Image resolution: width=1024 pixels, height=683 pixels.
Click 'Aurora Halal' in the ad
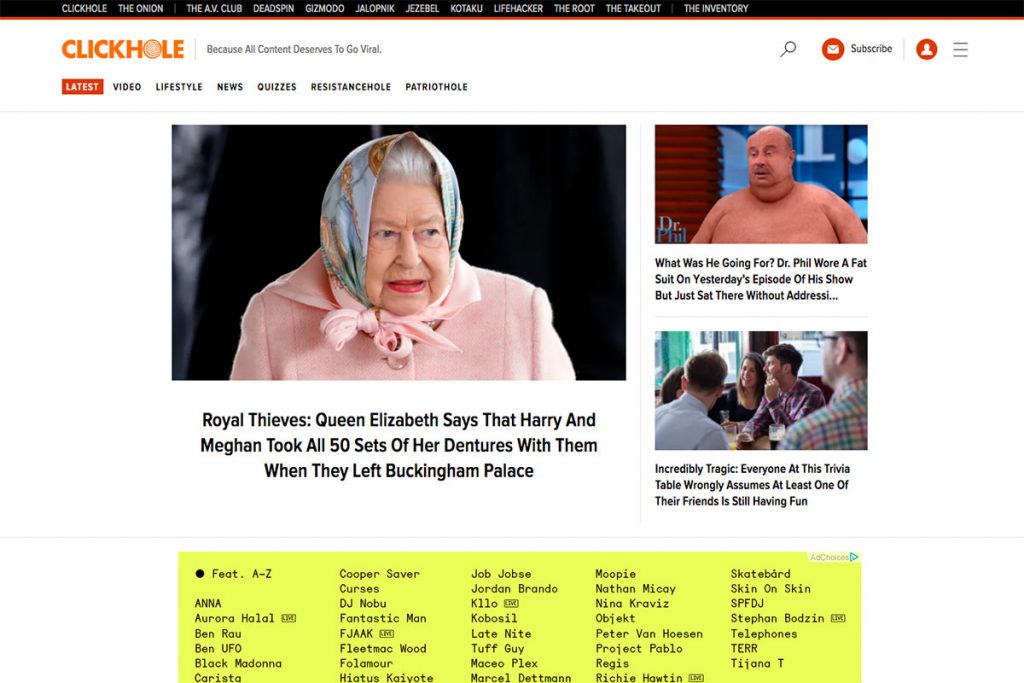(234, 618)
